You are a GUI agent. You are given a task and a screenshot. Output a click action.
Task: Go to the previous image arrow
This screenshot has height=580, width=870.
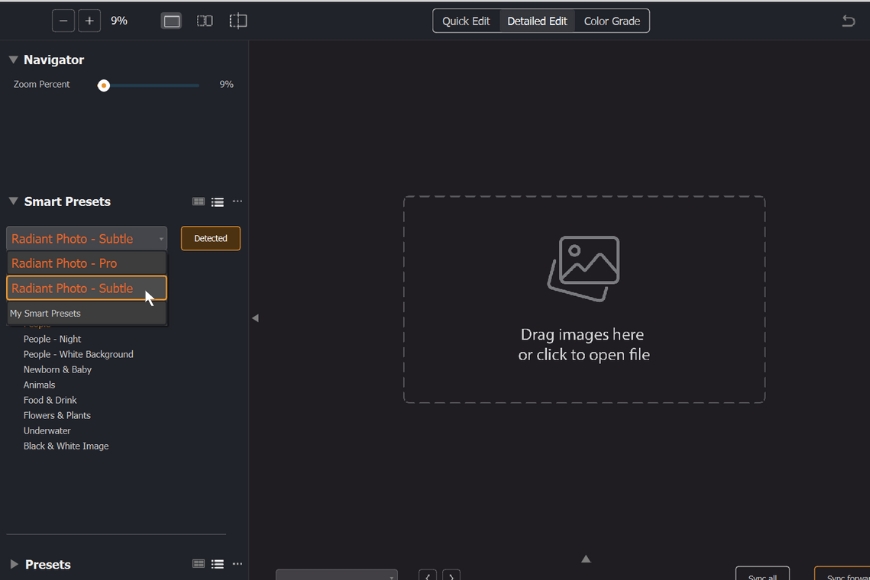point(427,576)
